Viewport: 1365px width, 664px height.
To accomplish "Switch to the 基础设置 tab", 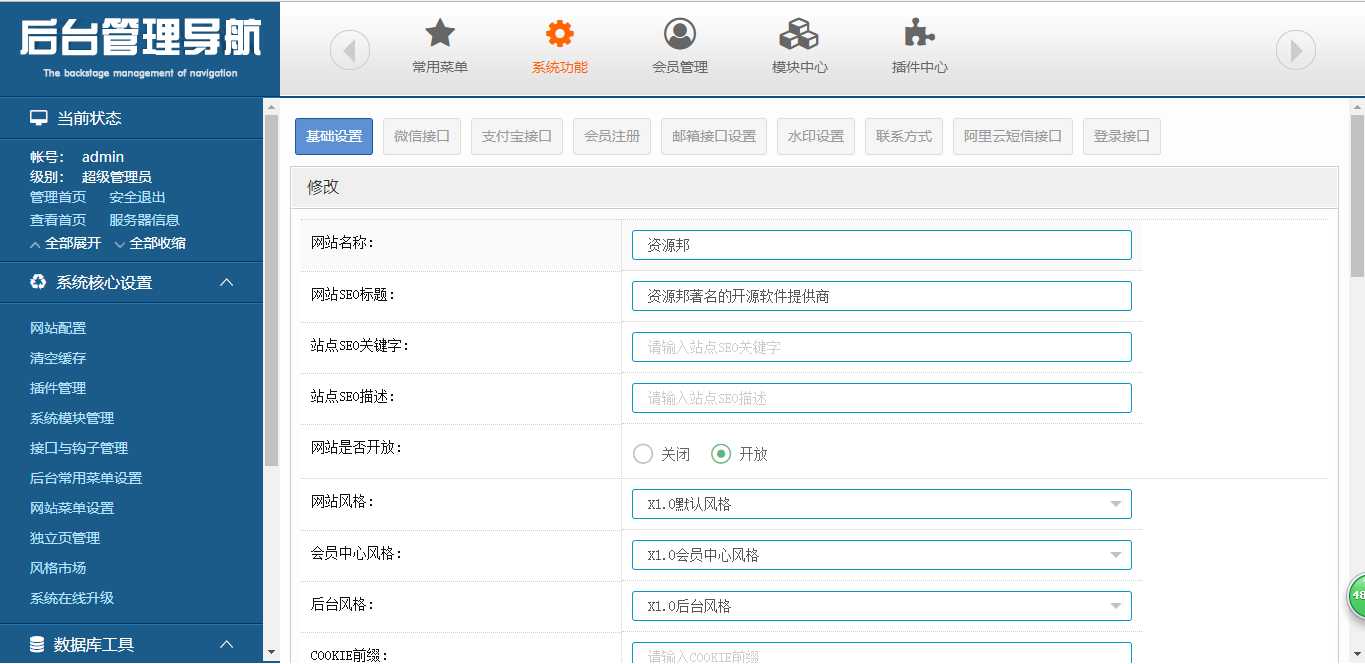I will tap(334, 136).
